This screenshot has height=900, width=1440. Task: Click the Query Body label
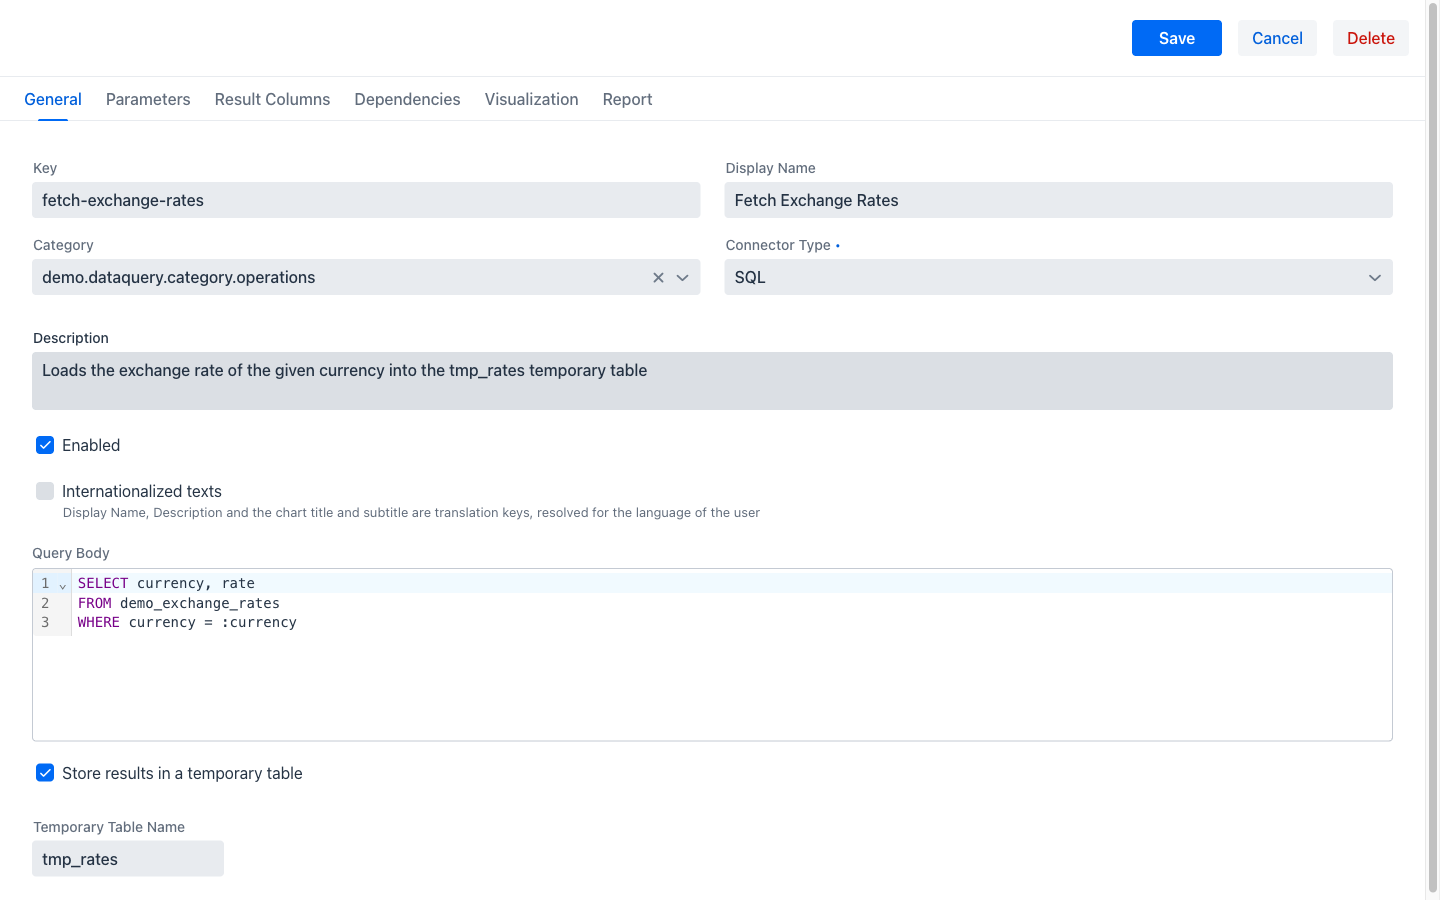pyautogui.click(x=71, y=553)
